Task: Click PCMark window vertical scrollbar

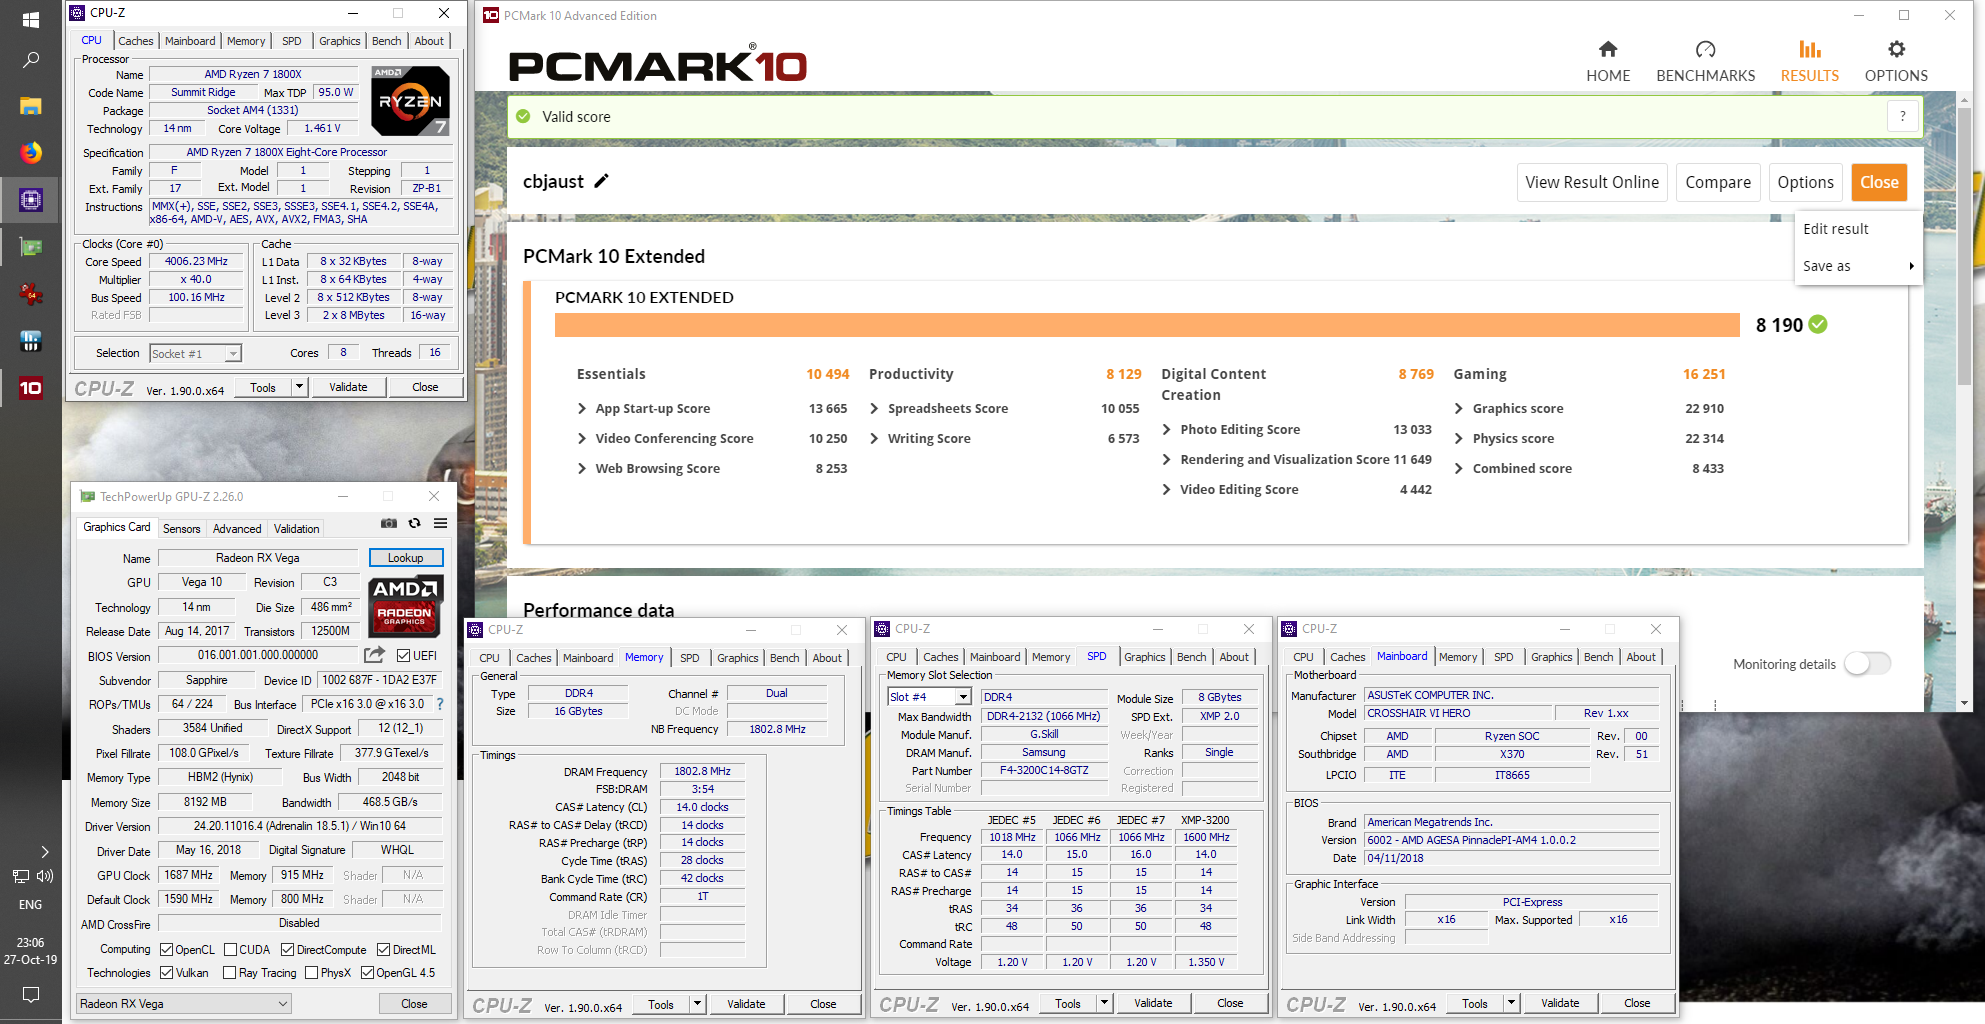Action: click(x=1963, y=248)
